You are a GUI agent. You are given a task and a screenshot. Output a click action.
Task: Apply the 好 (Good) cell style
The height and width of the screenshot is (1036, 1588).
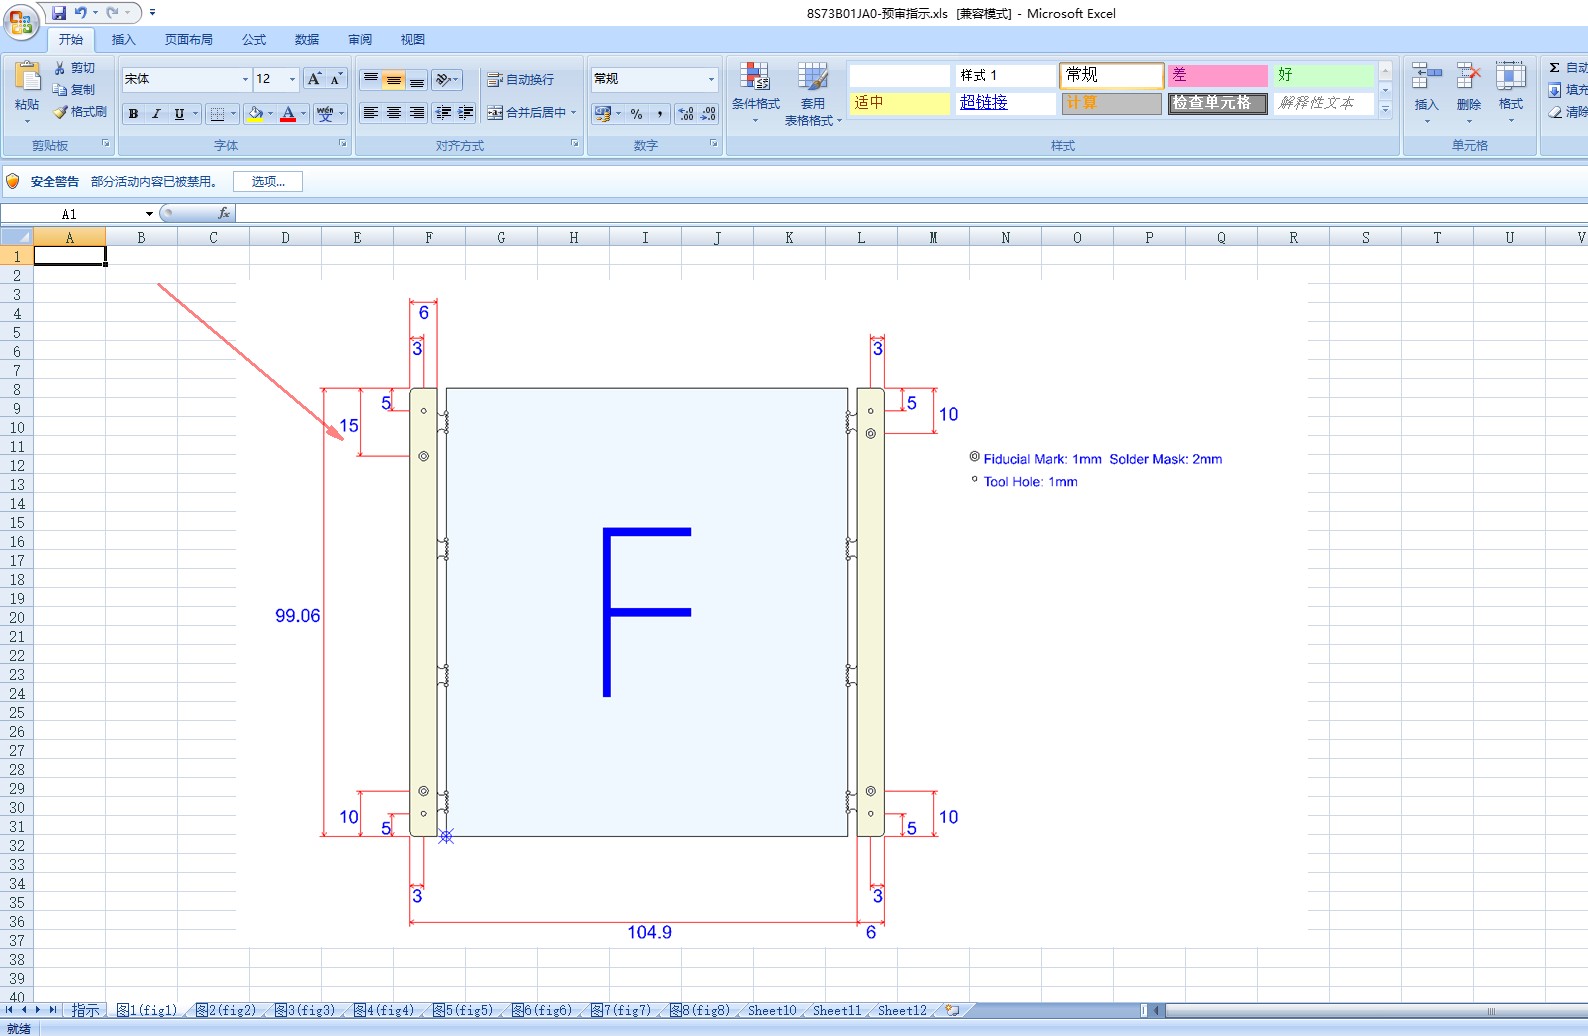[1324, 75]
